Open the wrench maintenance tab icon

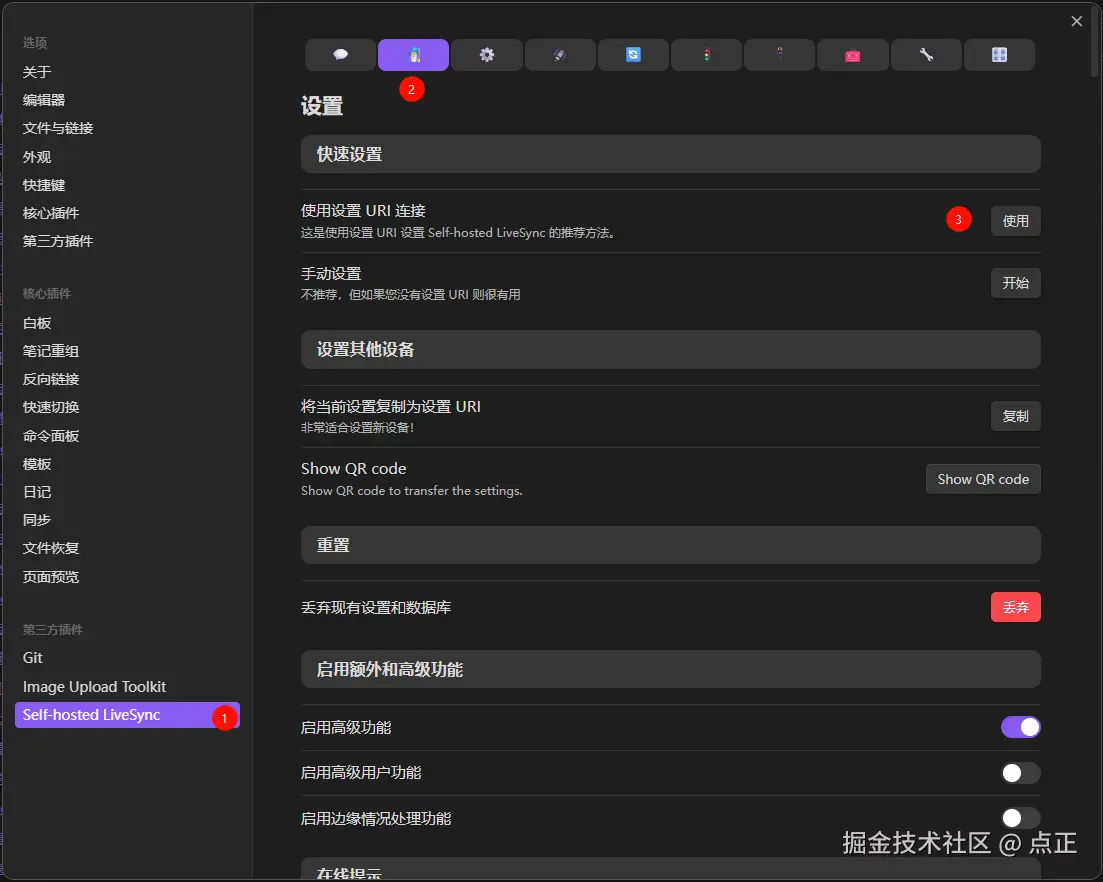point(926,55)
